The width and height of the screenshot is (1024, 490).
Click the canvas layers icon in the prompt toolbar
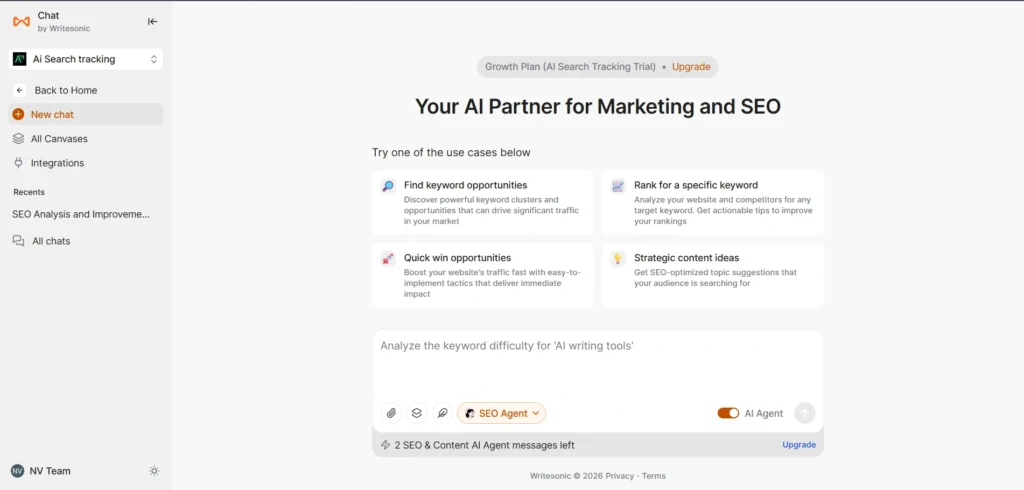(417, 413)
